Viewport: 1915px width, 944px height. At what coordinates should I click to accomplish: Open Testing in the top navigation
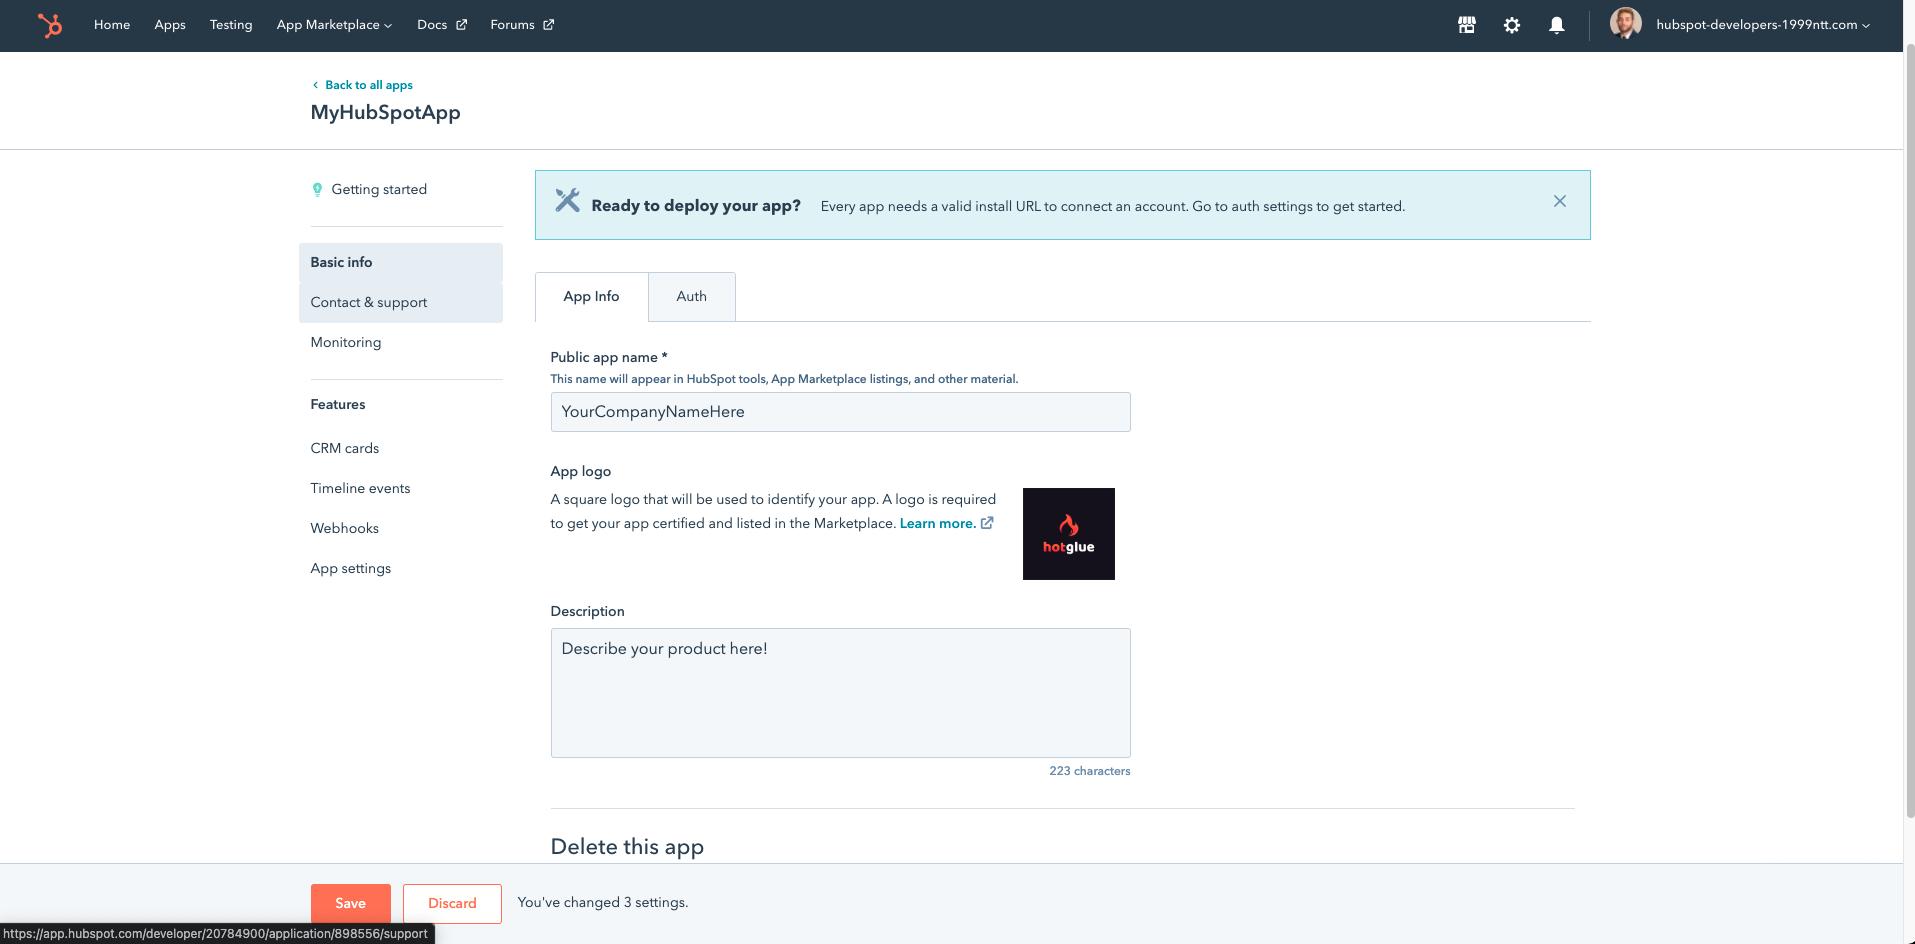click(231, 25)
